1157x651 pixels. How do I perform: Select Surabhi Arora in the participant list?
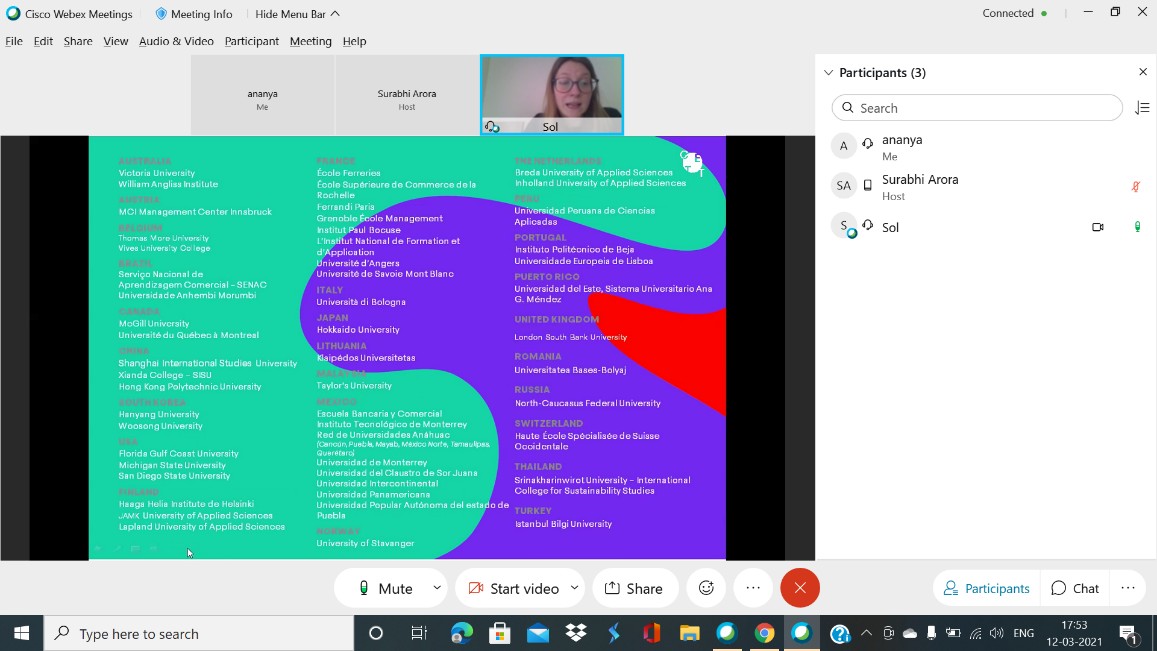coord(986,186)
